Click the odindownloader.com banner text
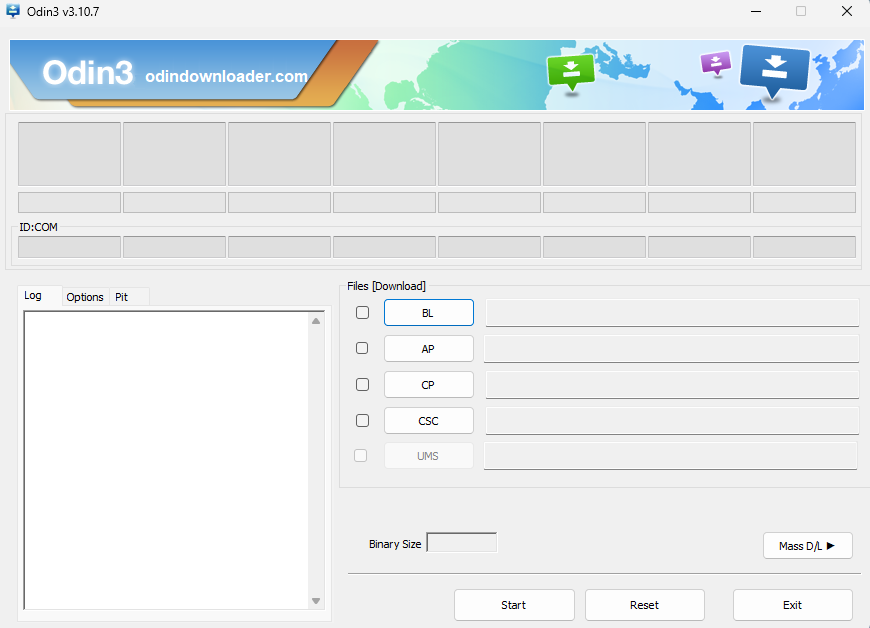The width and height of the screenshot is (870, 628). point(226,76)
